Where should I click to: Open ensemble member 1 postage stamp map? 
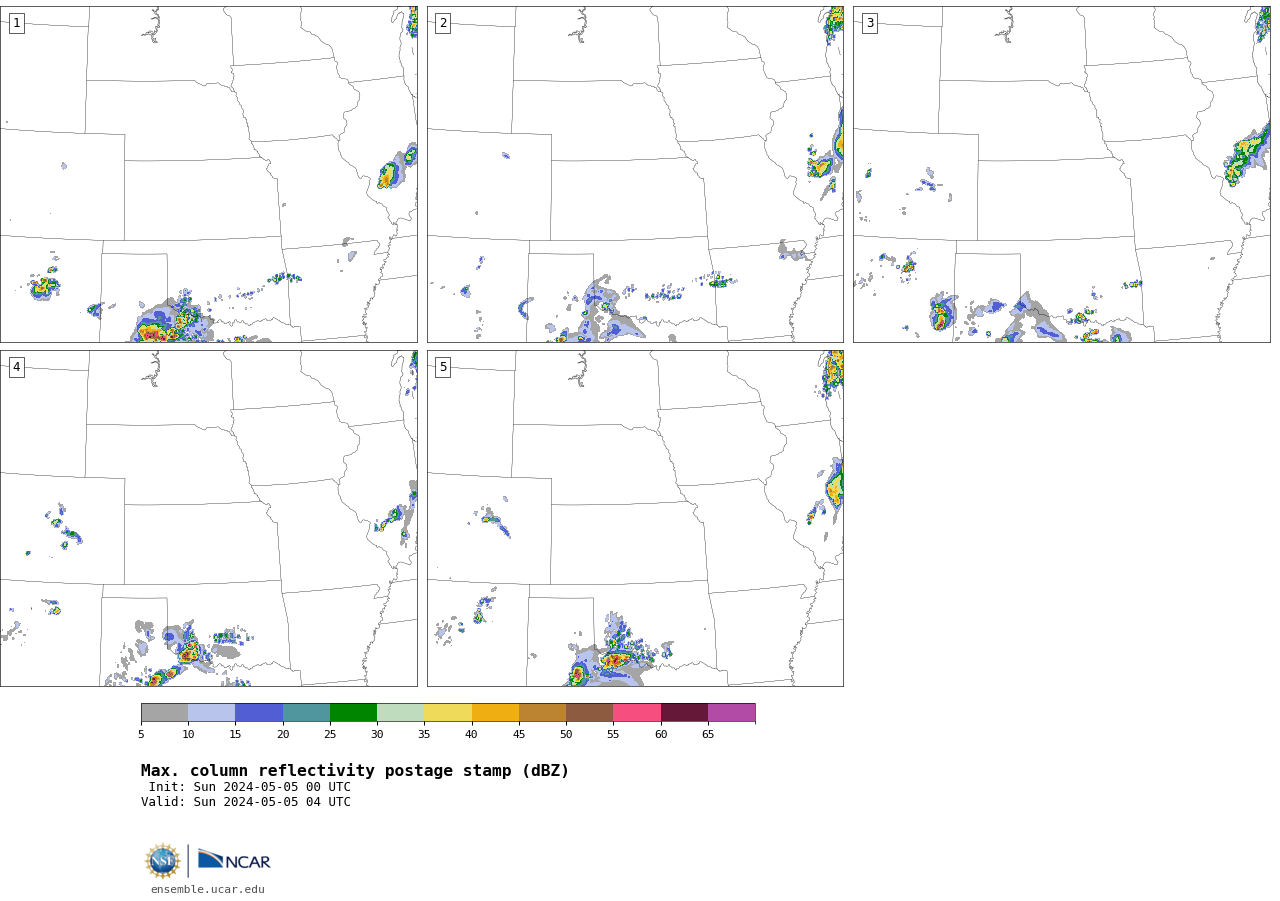click(209, 175)
